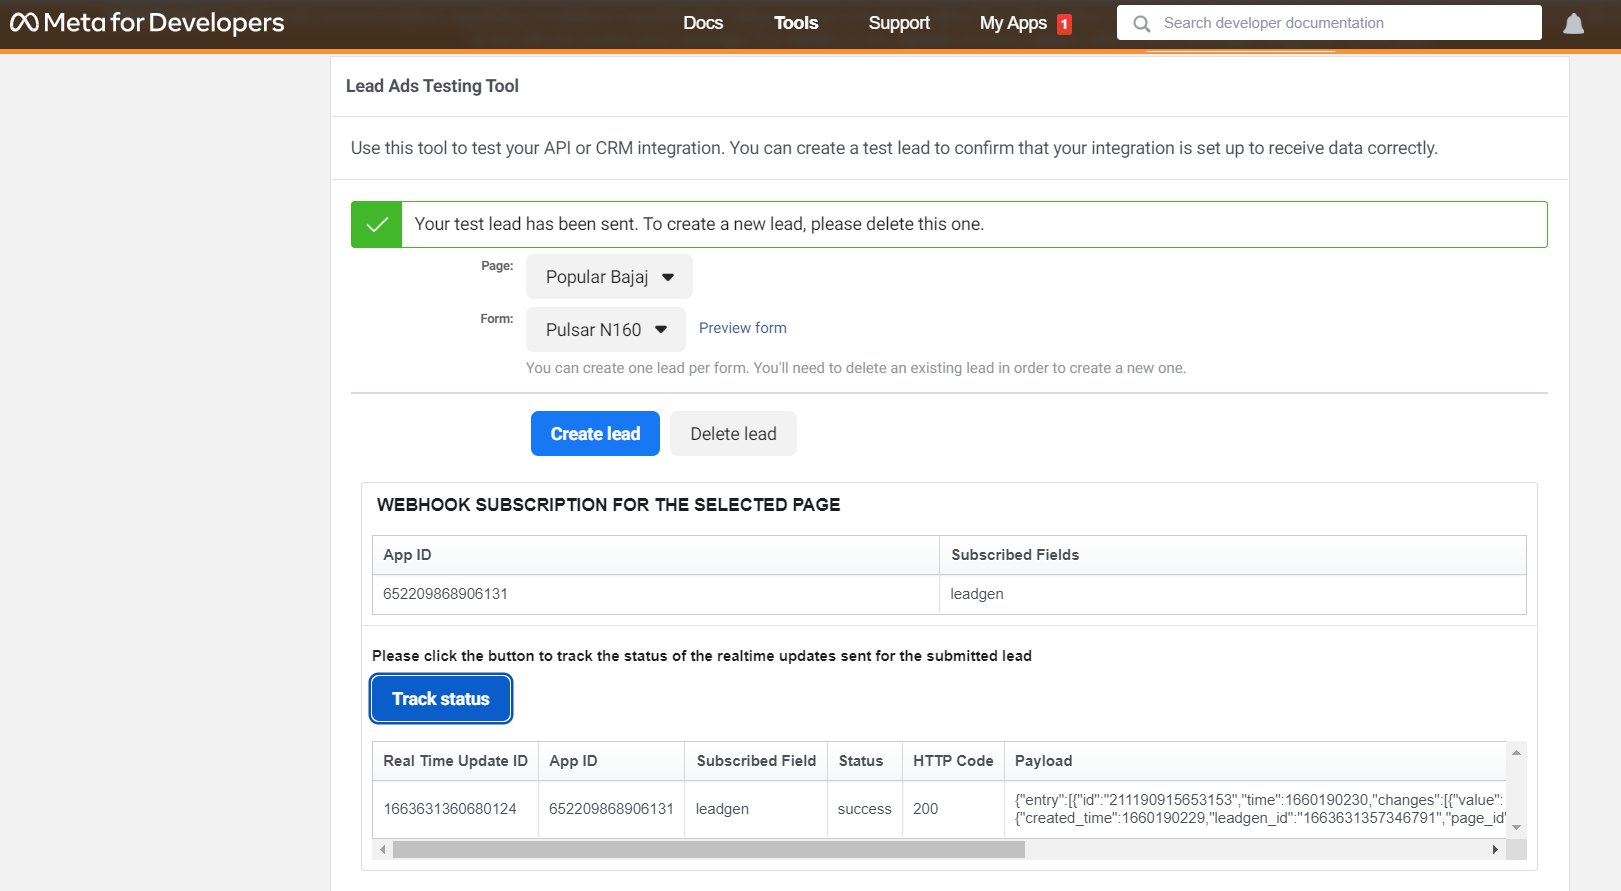Open the Docs menu
1621x891 pixels.
[703, 23]
